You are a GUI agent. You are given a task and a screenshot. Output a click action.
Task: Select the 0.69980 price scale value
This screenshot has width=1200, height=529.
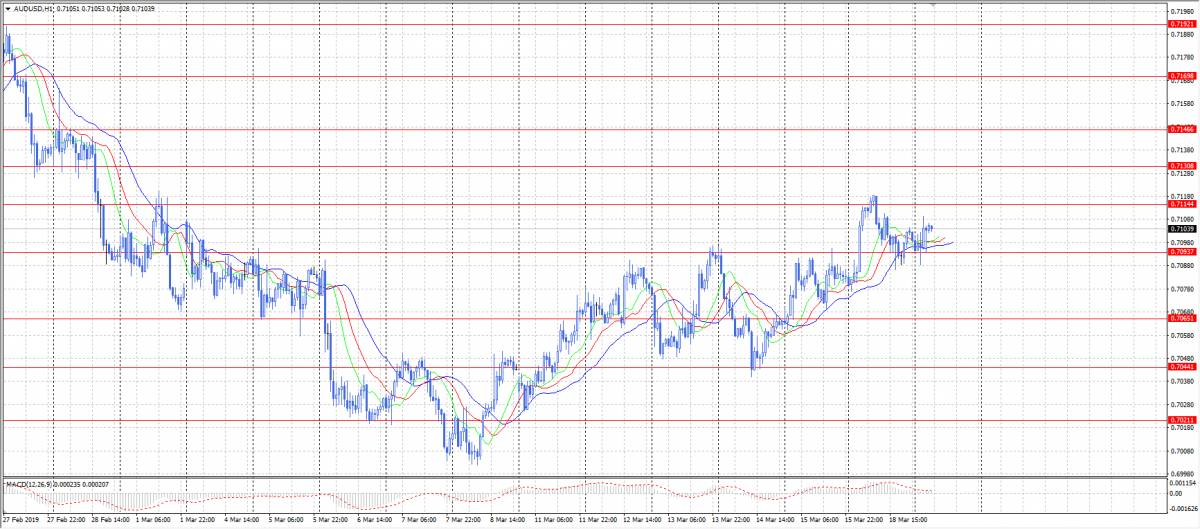click(1182, 474)
